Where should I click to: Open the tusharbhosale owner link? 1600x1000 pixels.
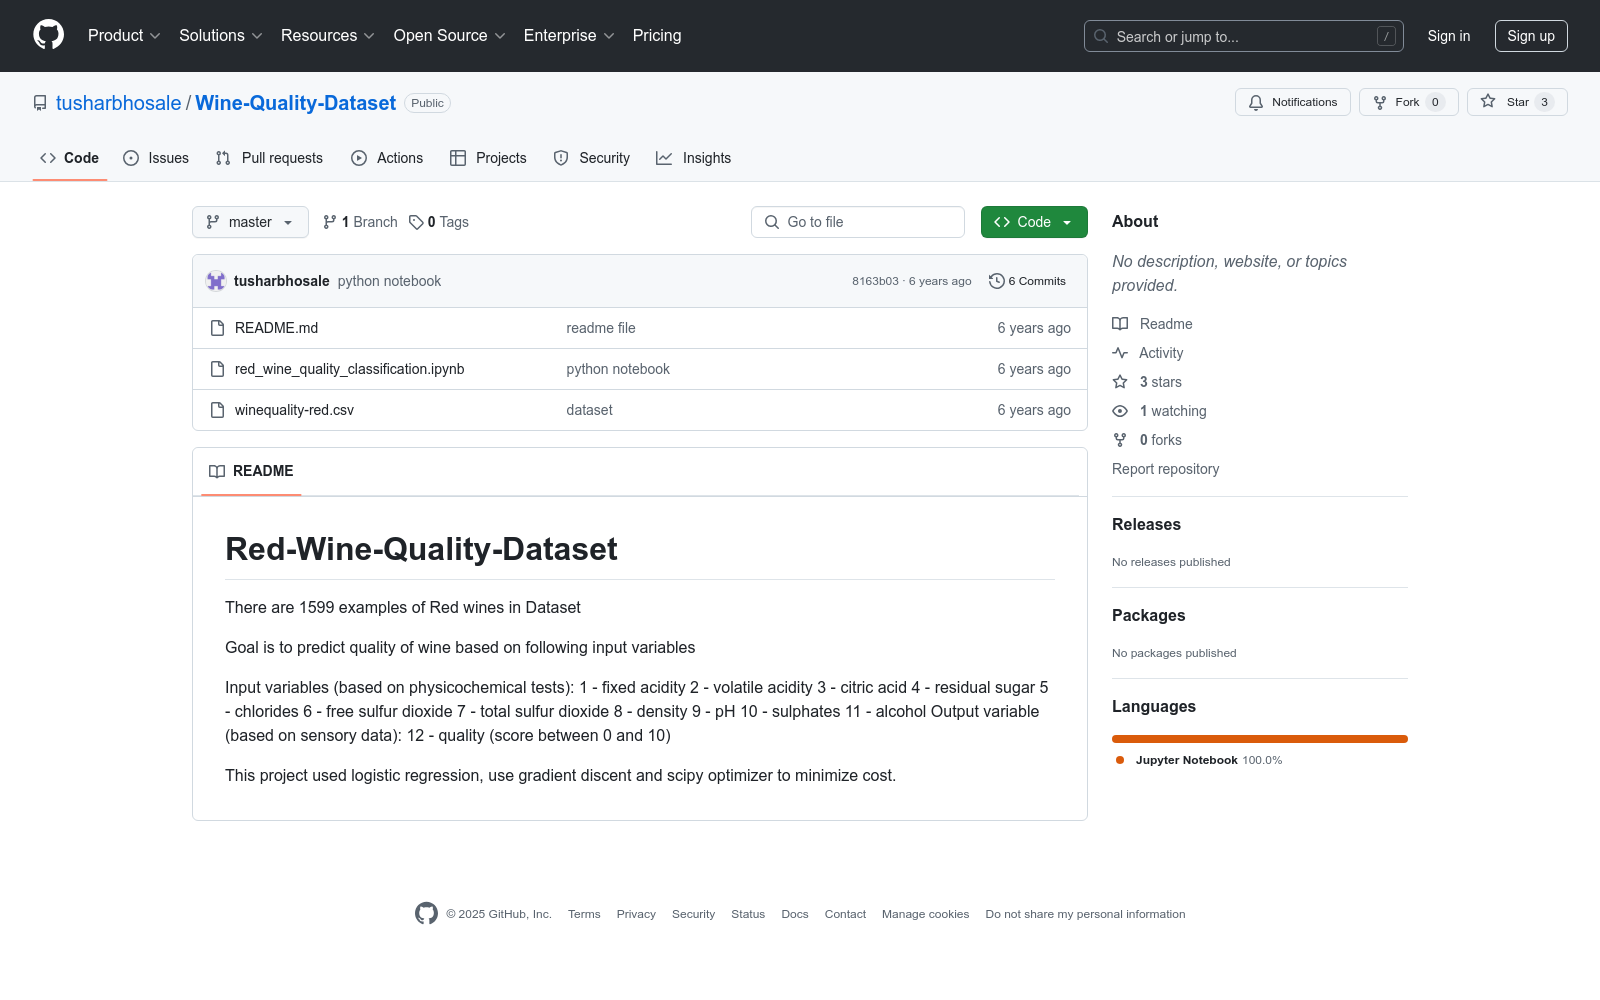(119, 103)
